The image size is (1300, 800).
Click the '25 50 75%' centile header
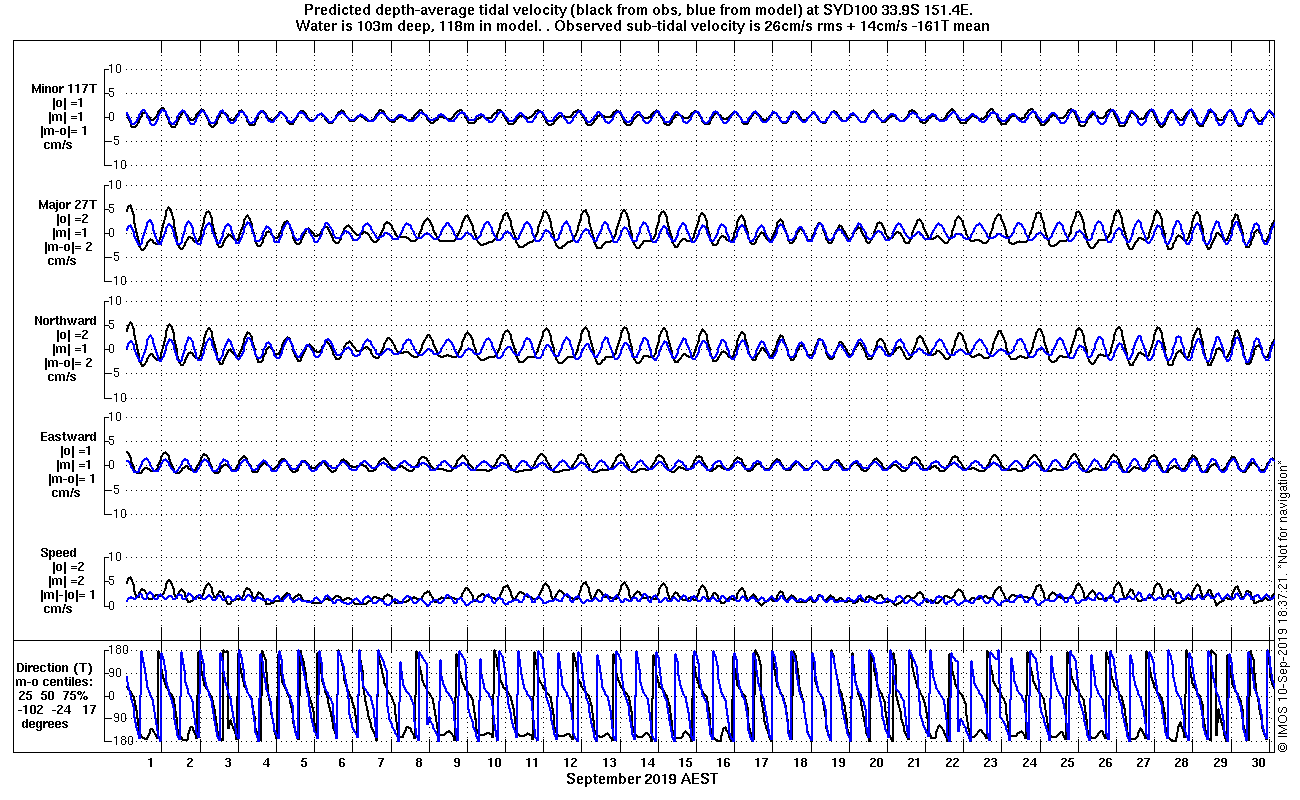pyautogui.click(x=53, y=696)
